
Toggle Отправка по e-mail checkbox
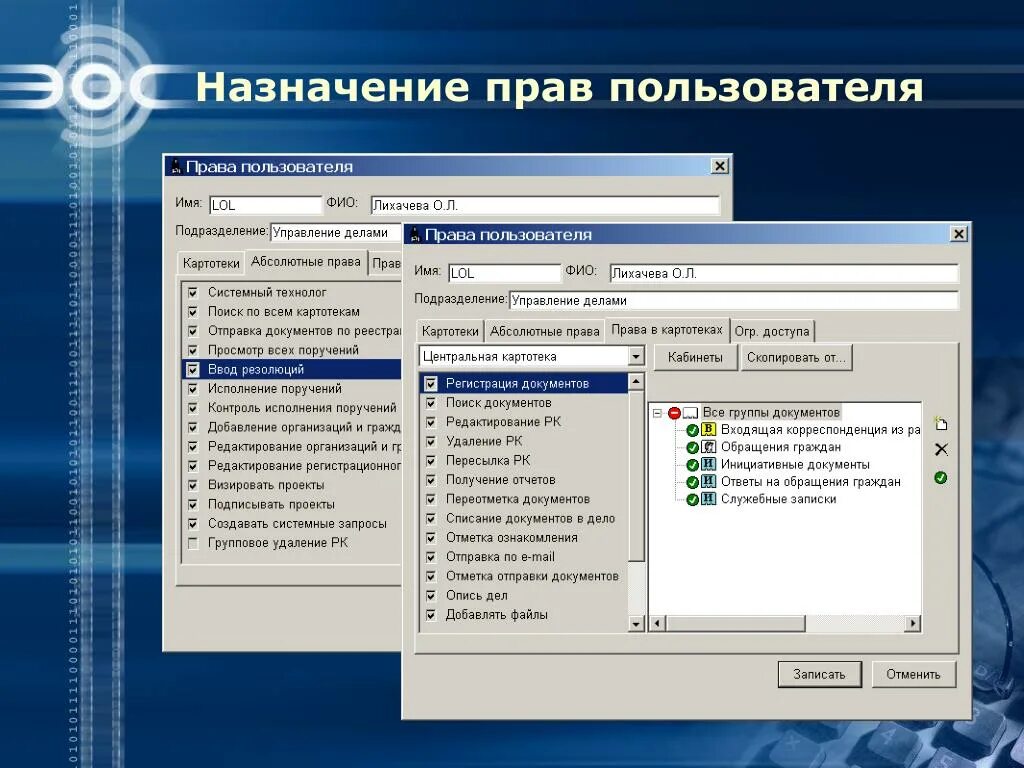[431, 557]
